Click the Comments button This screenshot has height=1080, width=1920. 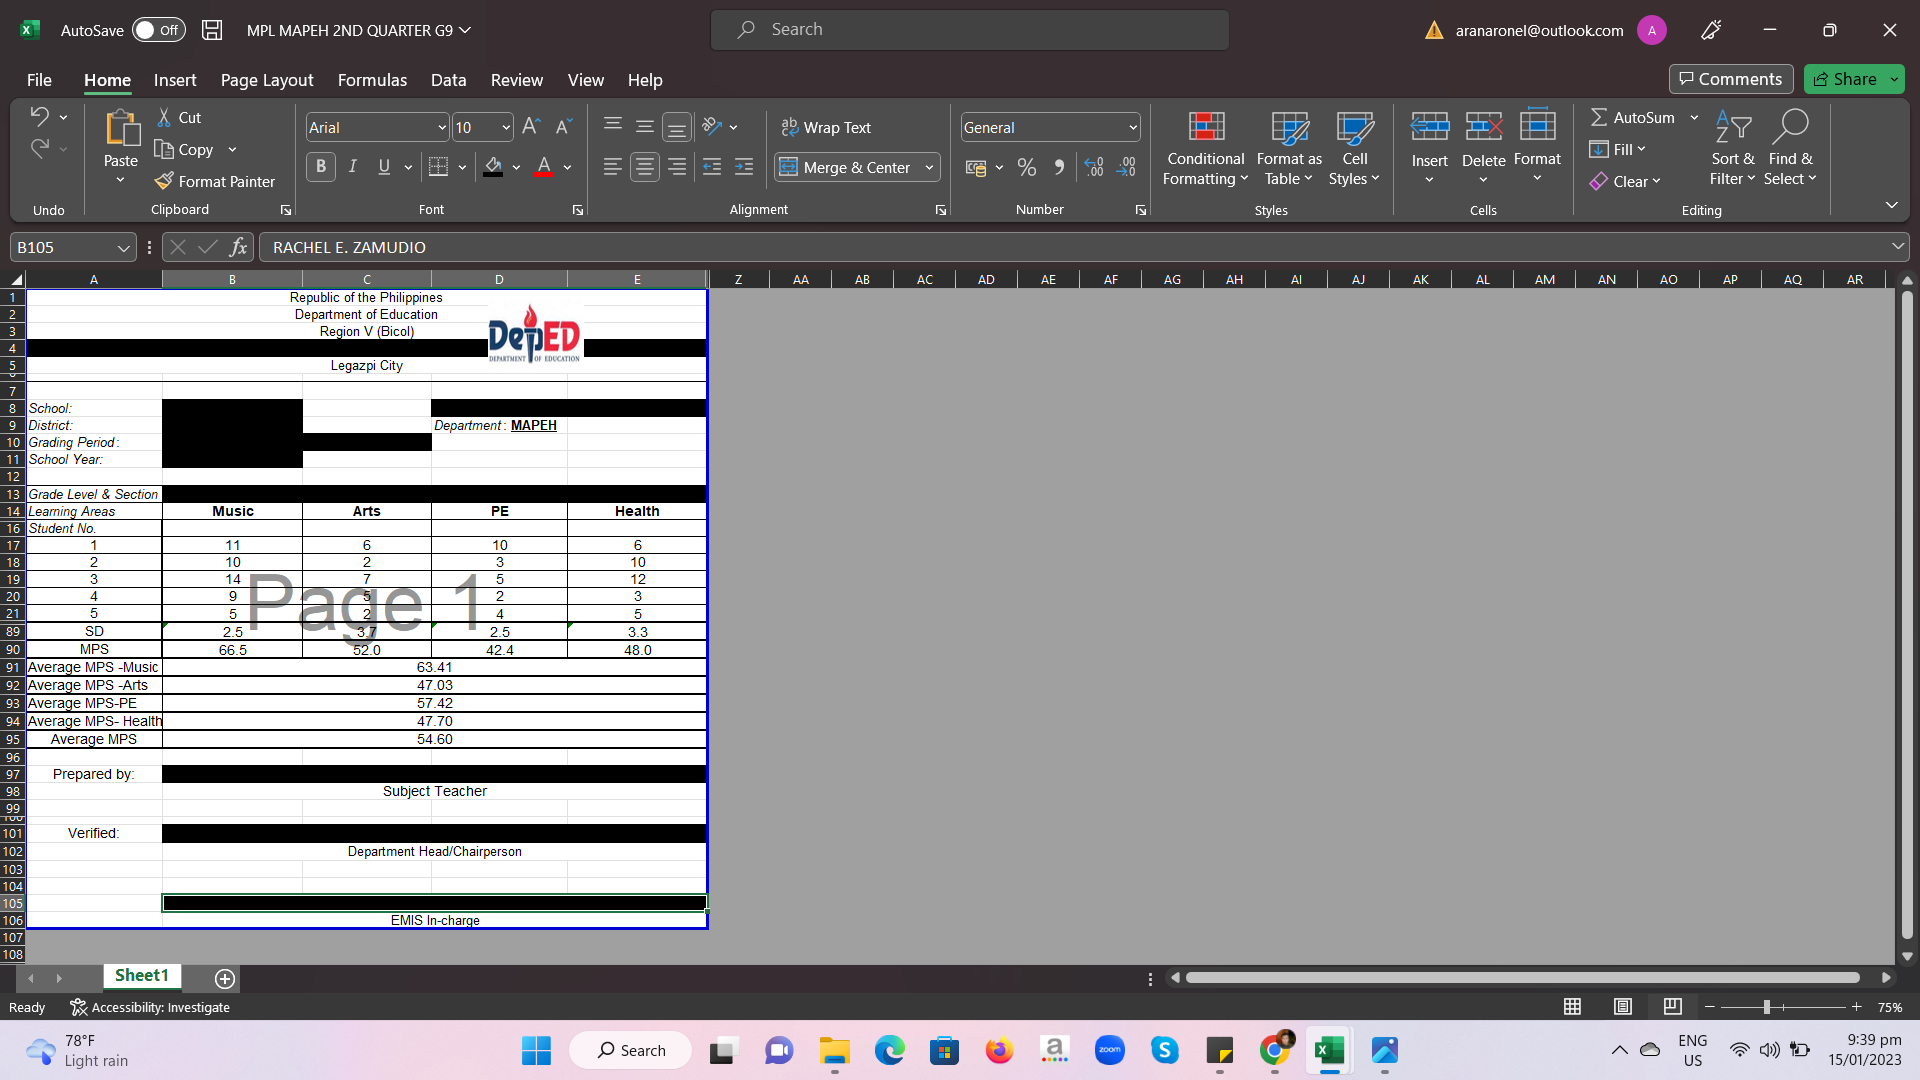(x=1730, y=79)
